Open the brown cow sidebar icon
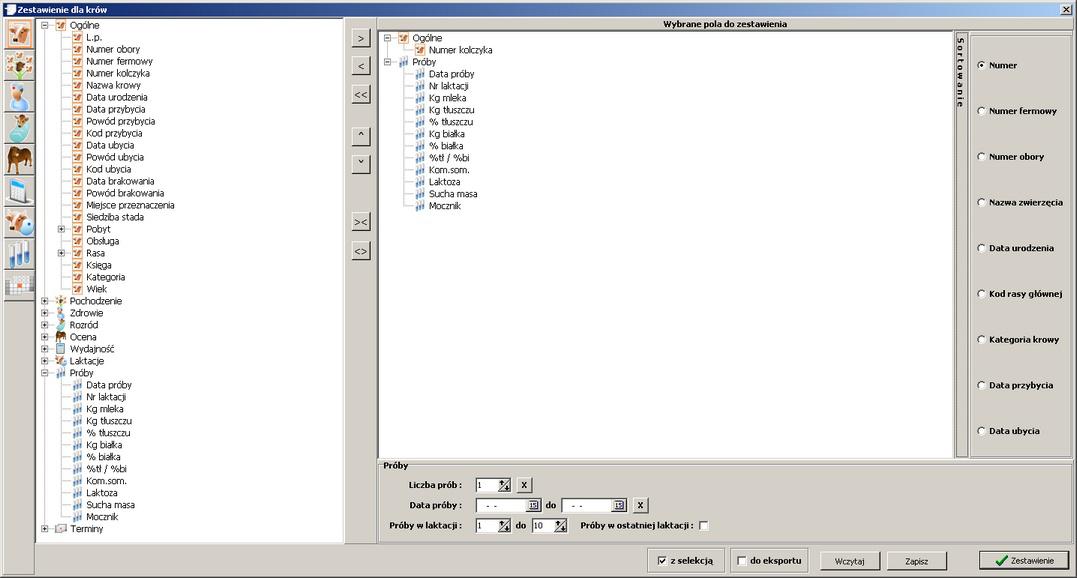The image size is (1077, 578). [x=19, y=159]
